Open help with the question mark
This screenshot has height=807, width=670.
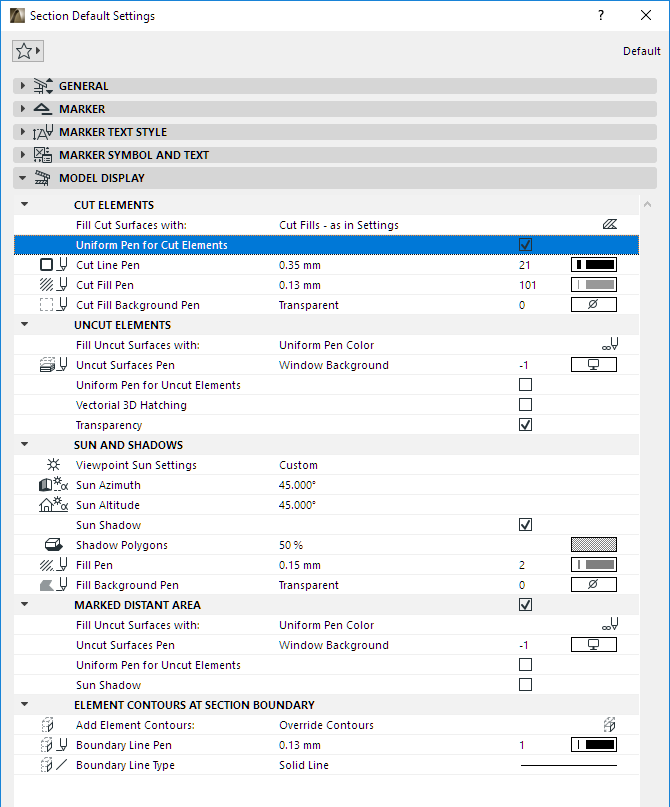click(601, 15)
